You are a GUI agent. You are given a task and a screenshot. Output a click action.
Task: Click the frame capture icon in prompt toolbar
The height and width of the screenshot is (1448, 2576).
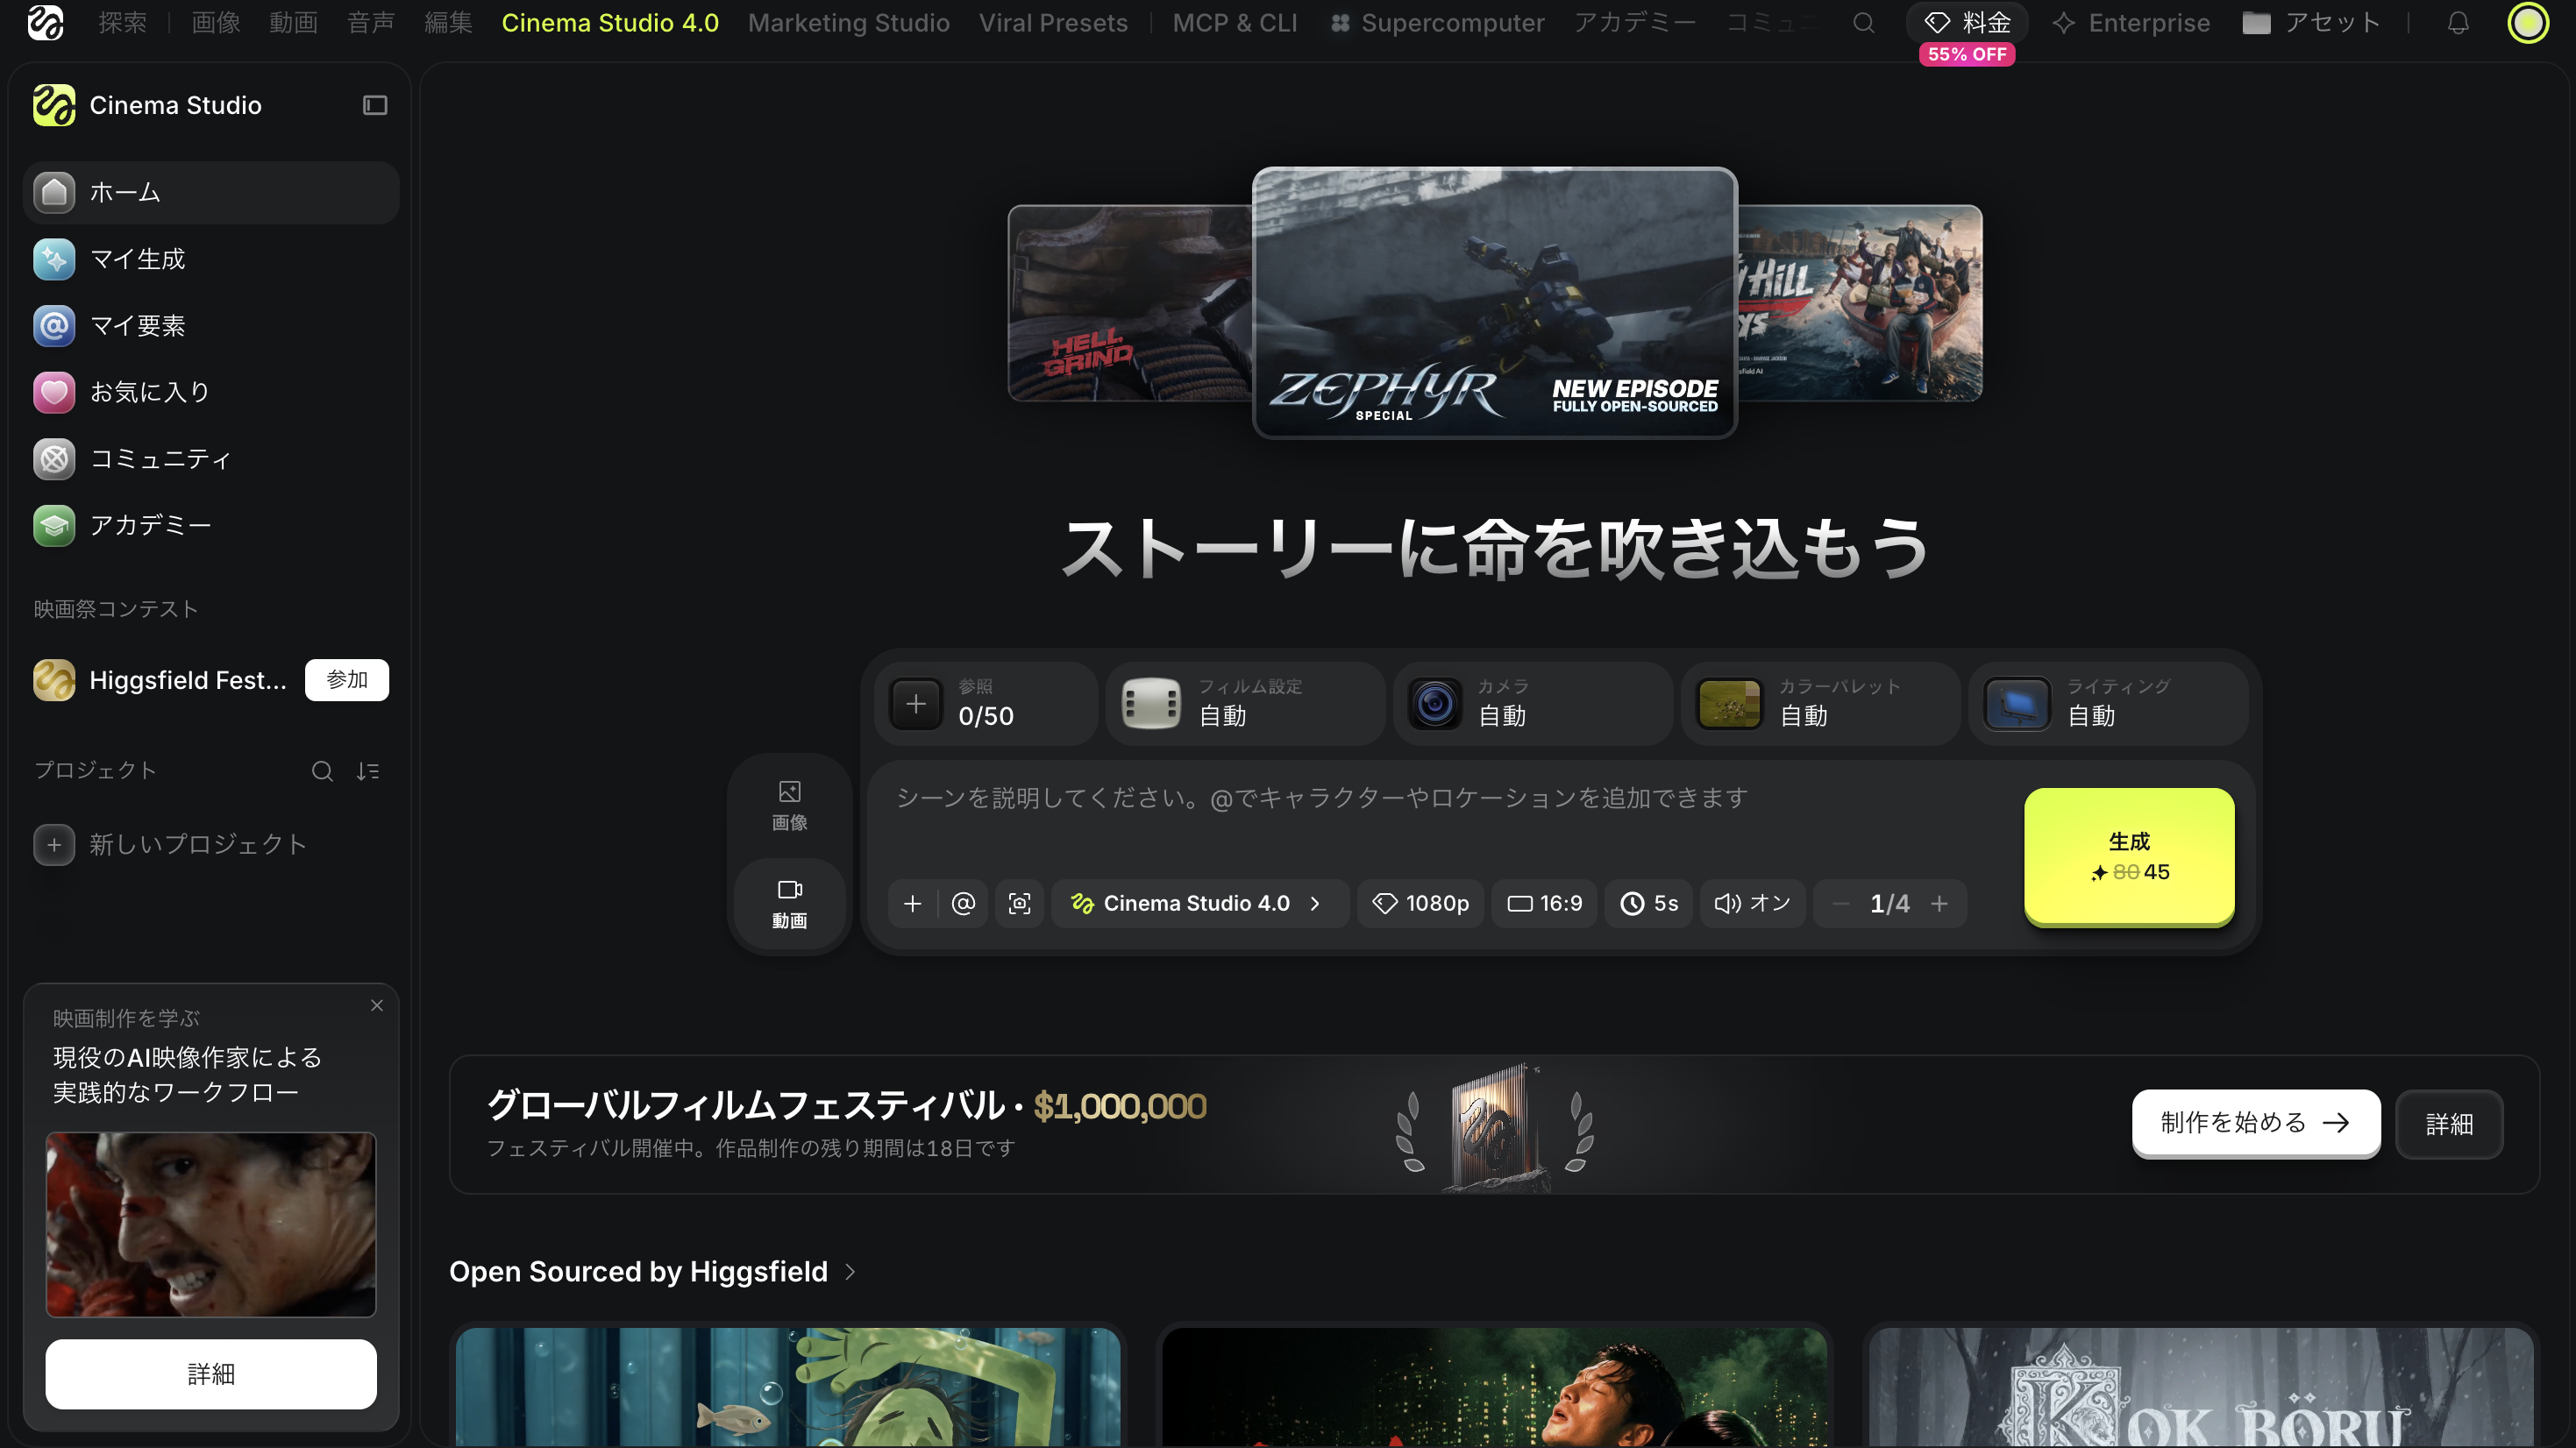pos(1019,904)
